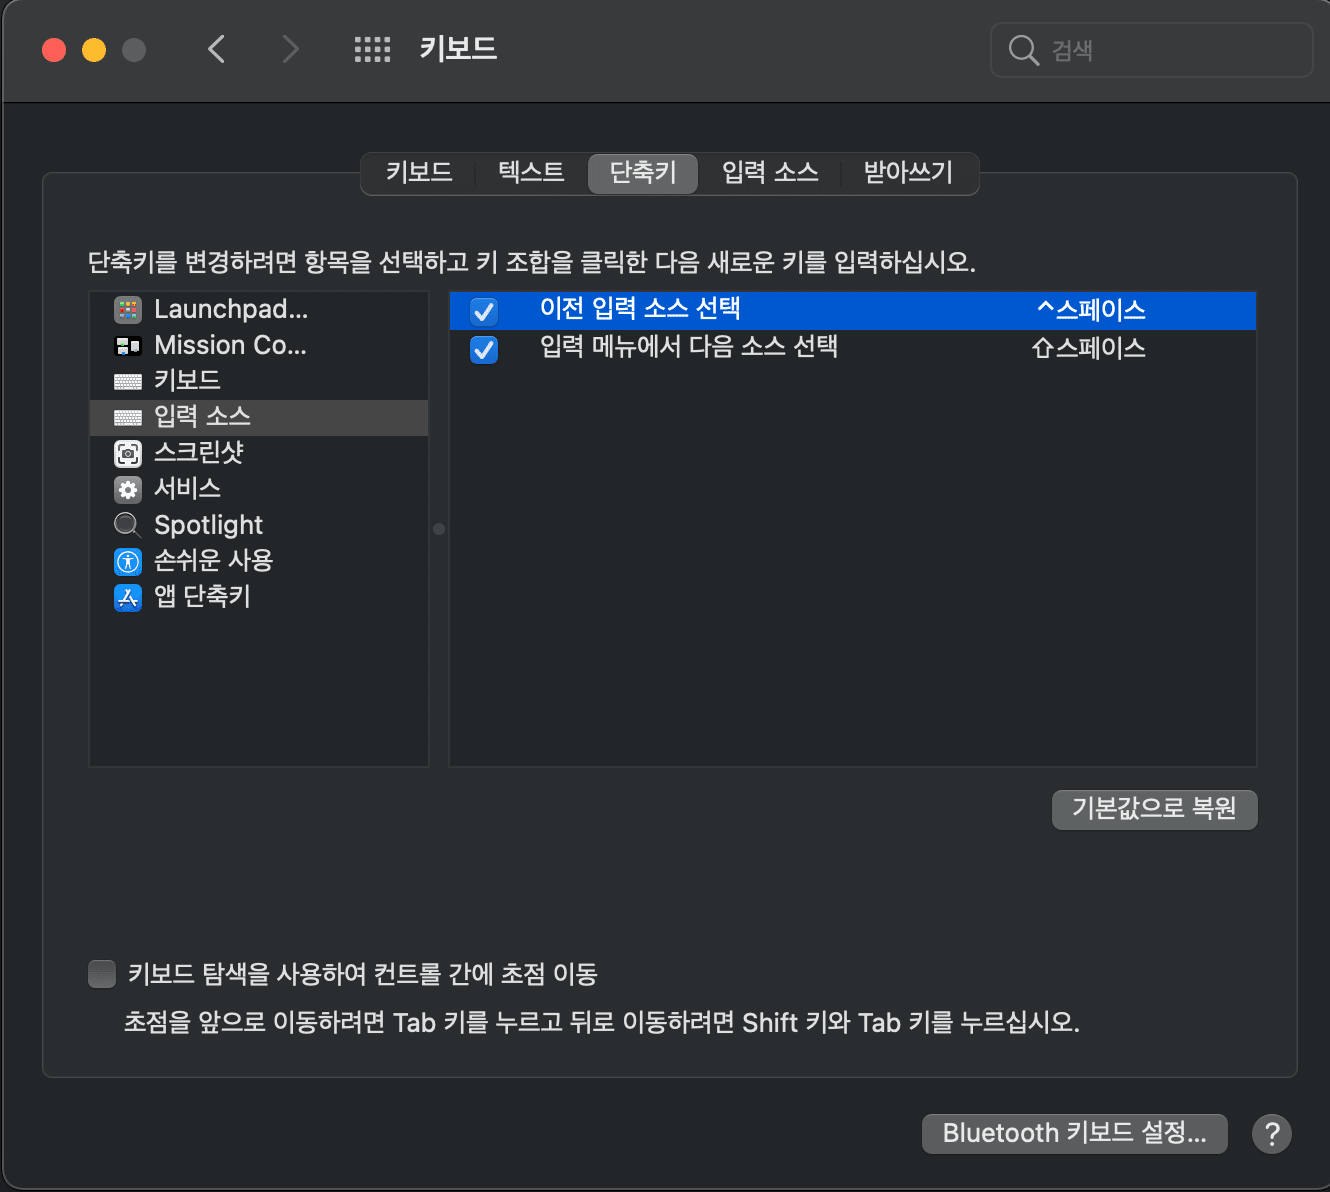Disable 입력 메뉴에서 다음 소스 선택

tap(483, 350)
